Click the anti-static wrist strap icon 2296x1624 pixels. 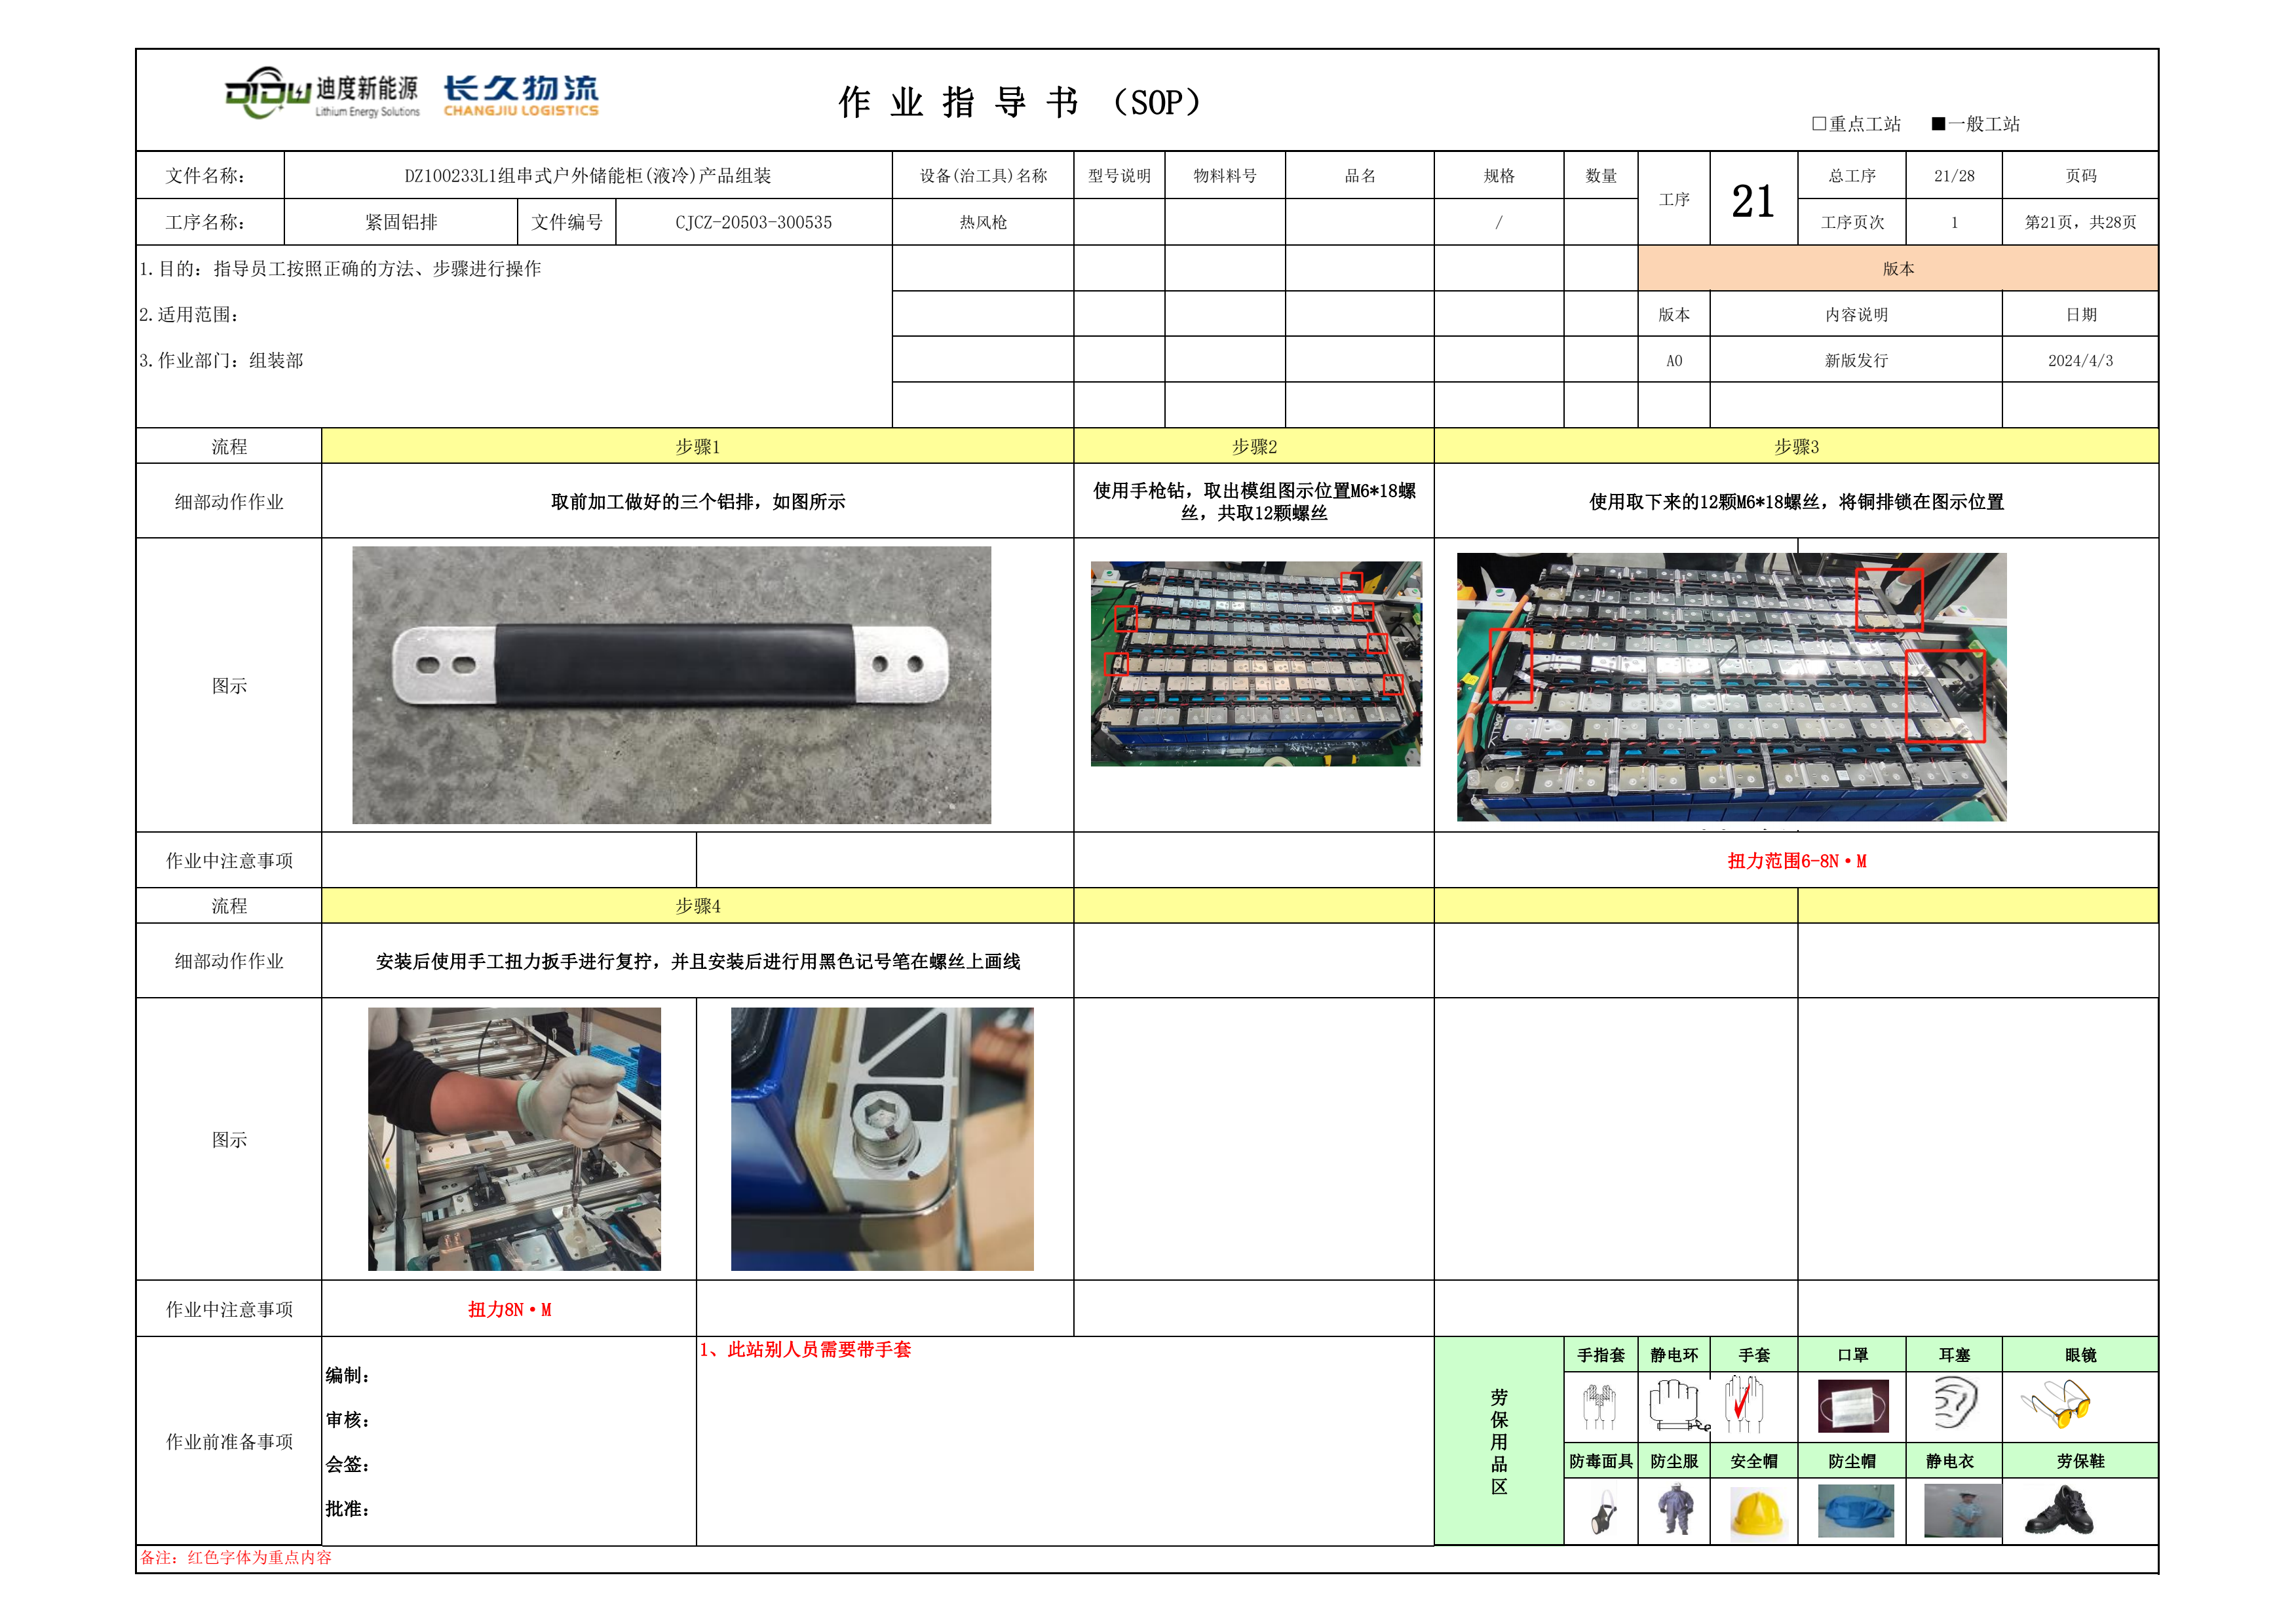1677,1404
